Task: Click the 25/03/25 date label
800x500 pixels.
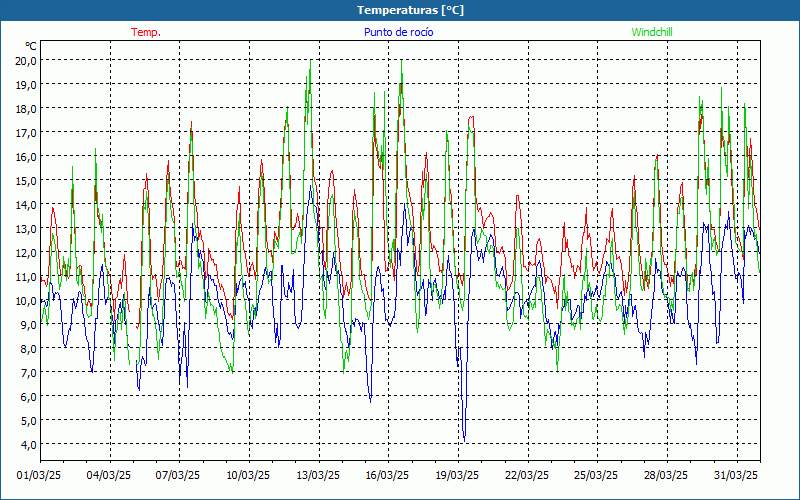Action: click(x=596, y=476)
